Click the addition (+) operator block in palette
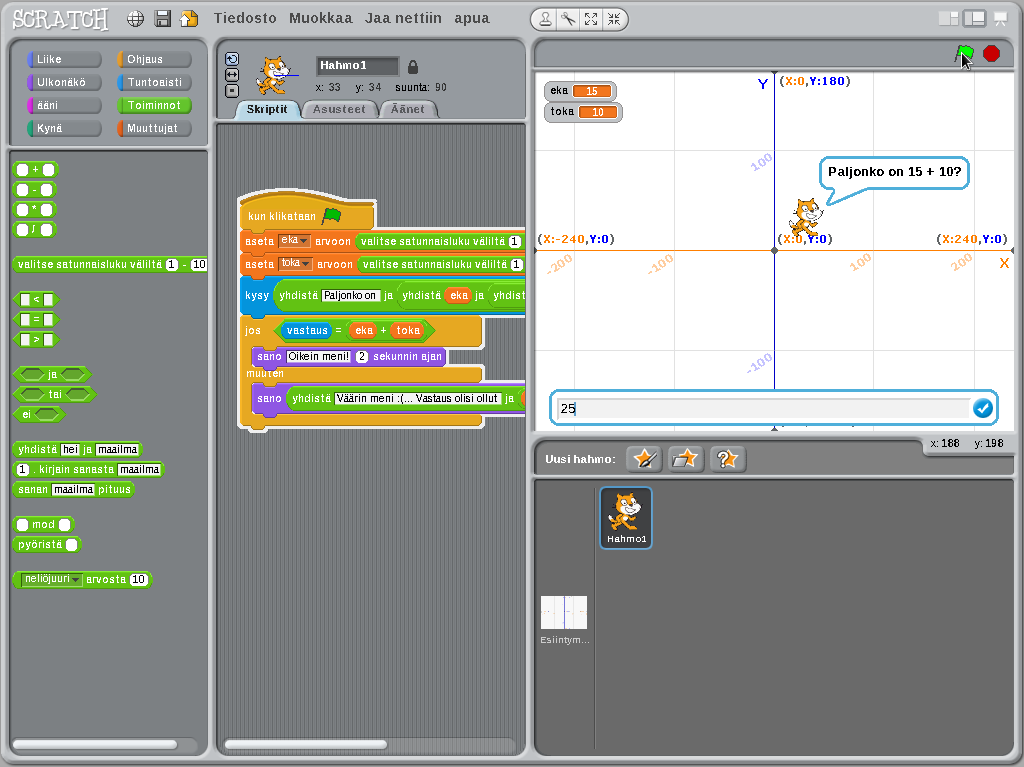Viewport: 1024px width, 767px height. tap(35, 170)
